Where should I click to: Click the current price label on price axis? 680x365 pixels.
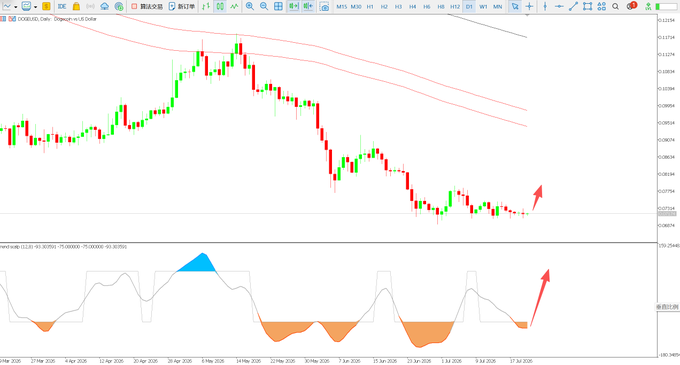667,214
